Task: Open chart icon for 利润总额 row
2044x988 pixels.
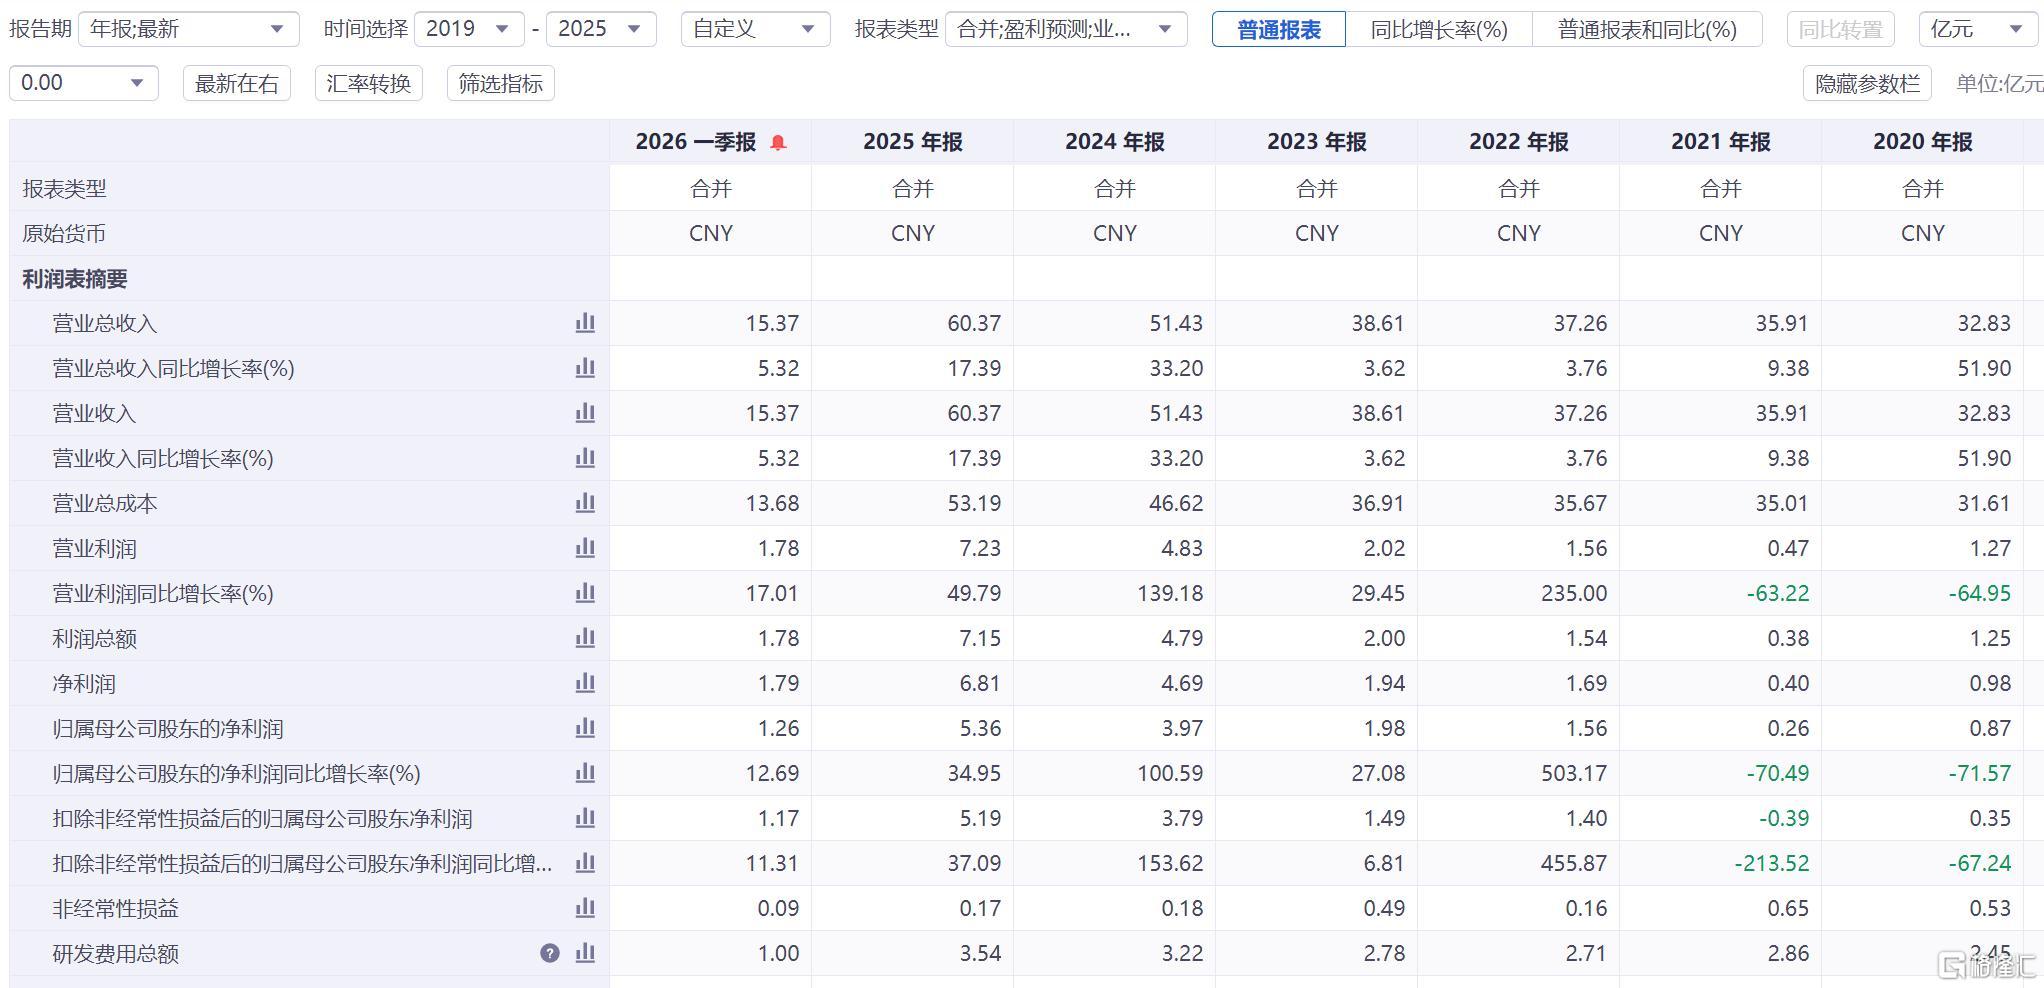Action: click(585, 638)
